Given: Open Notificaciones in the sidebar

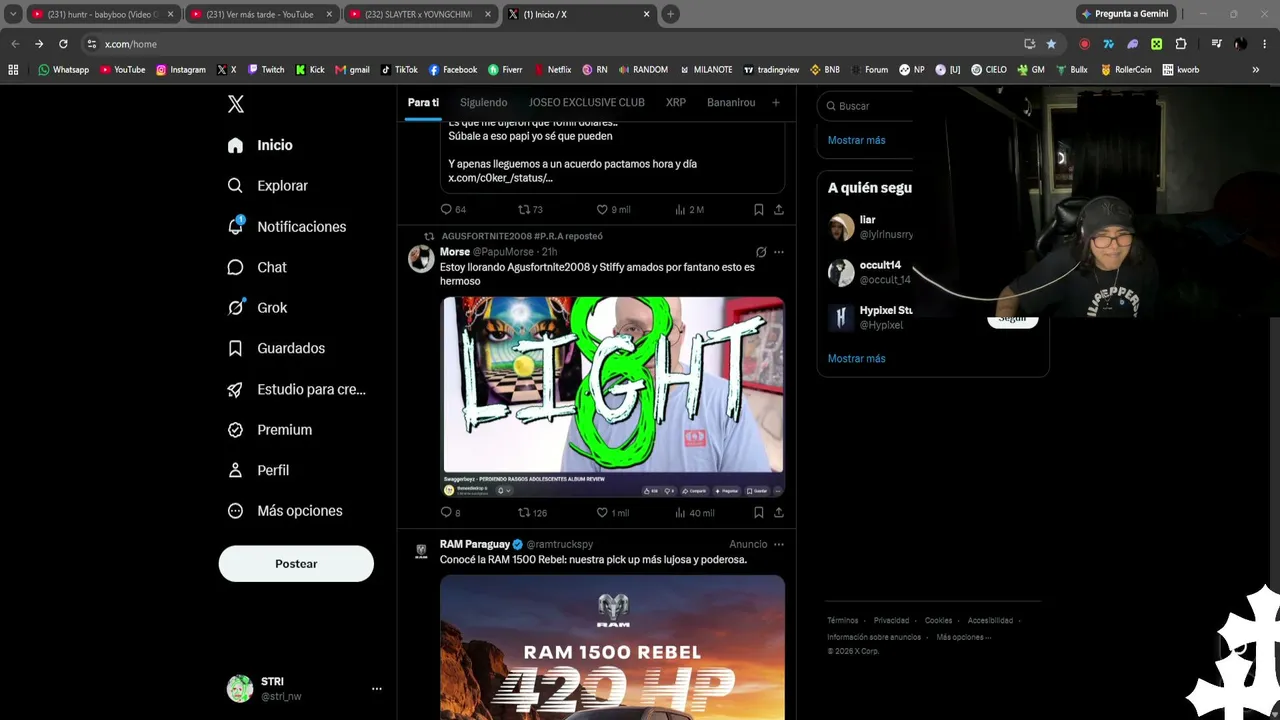Looking at the screenshot, I should click(286, 227).
